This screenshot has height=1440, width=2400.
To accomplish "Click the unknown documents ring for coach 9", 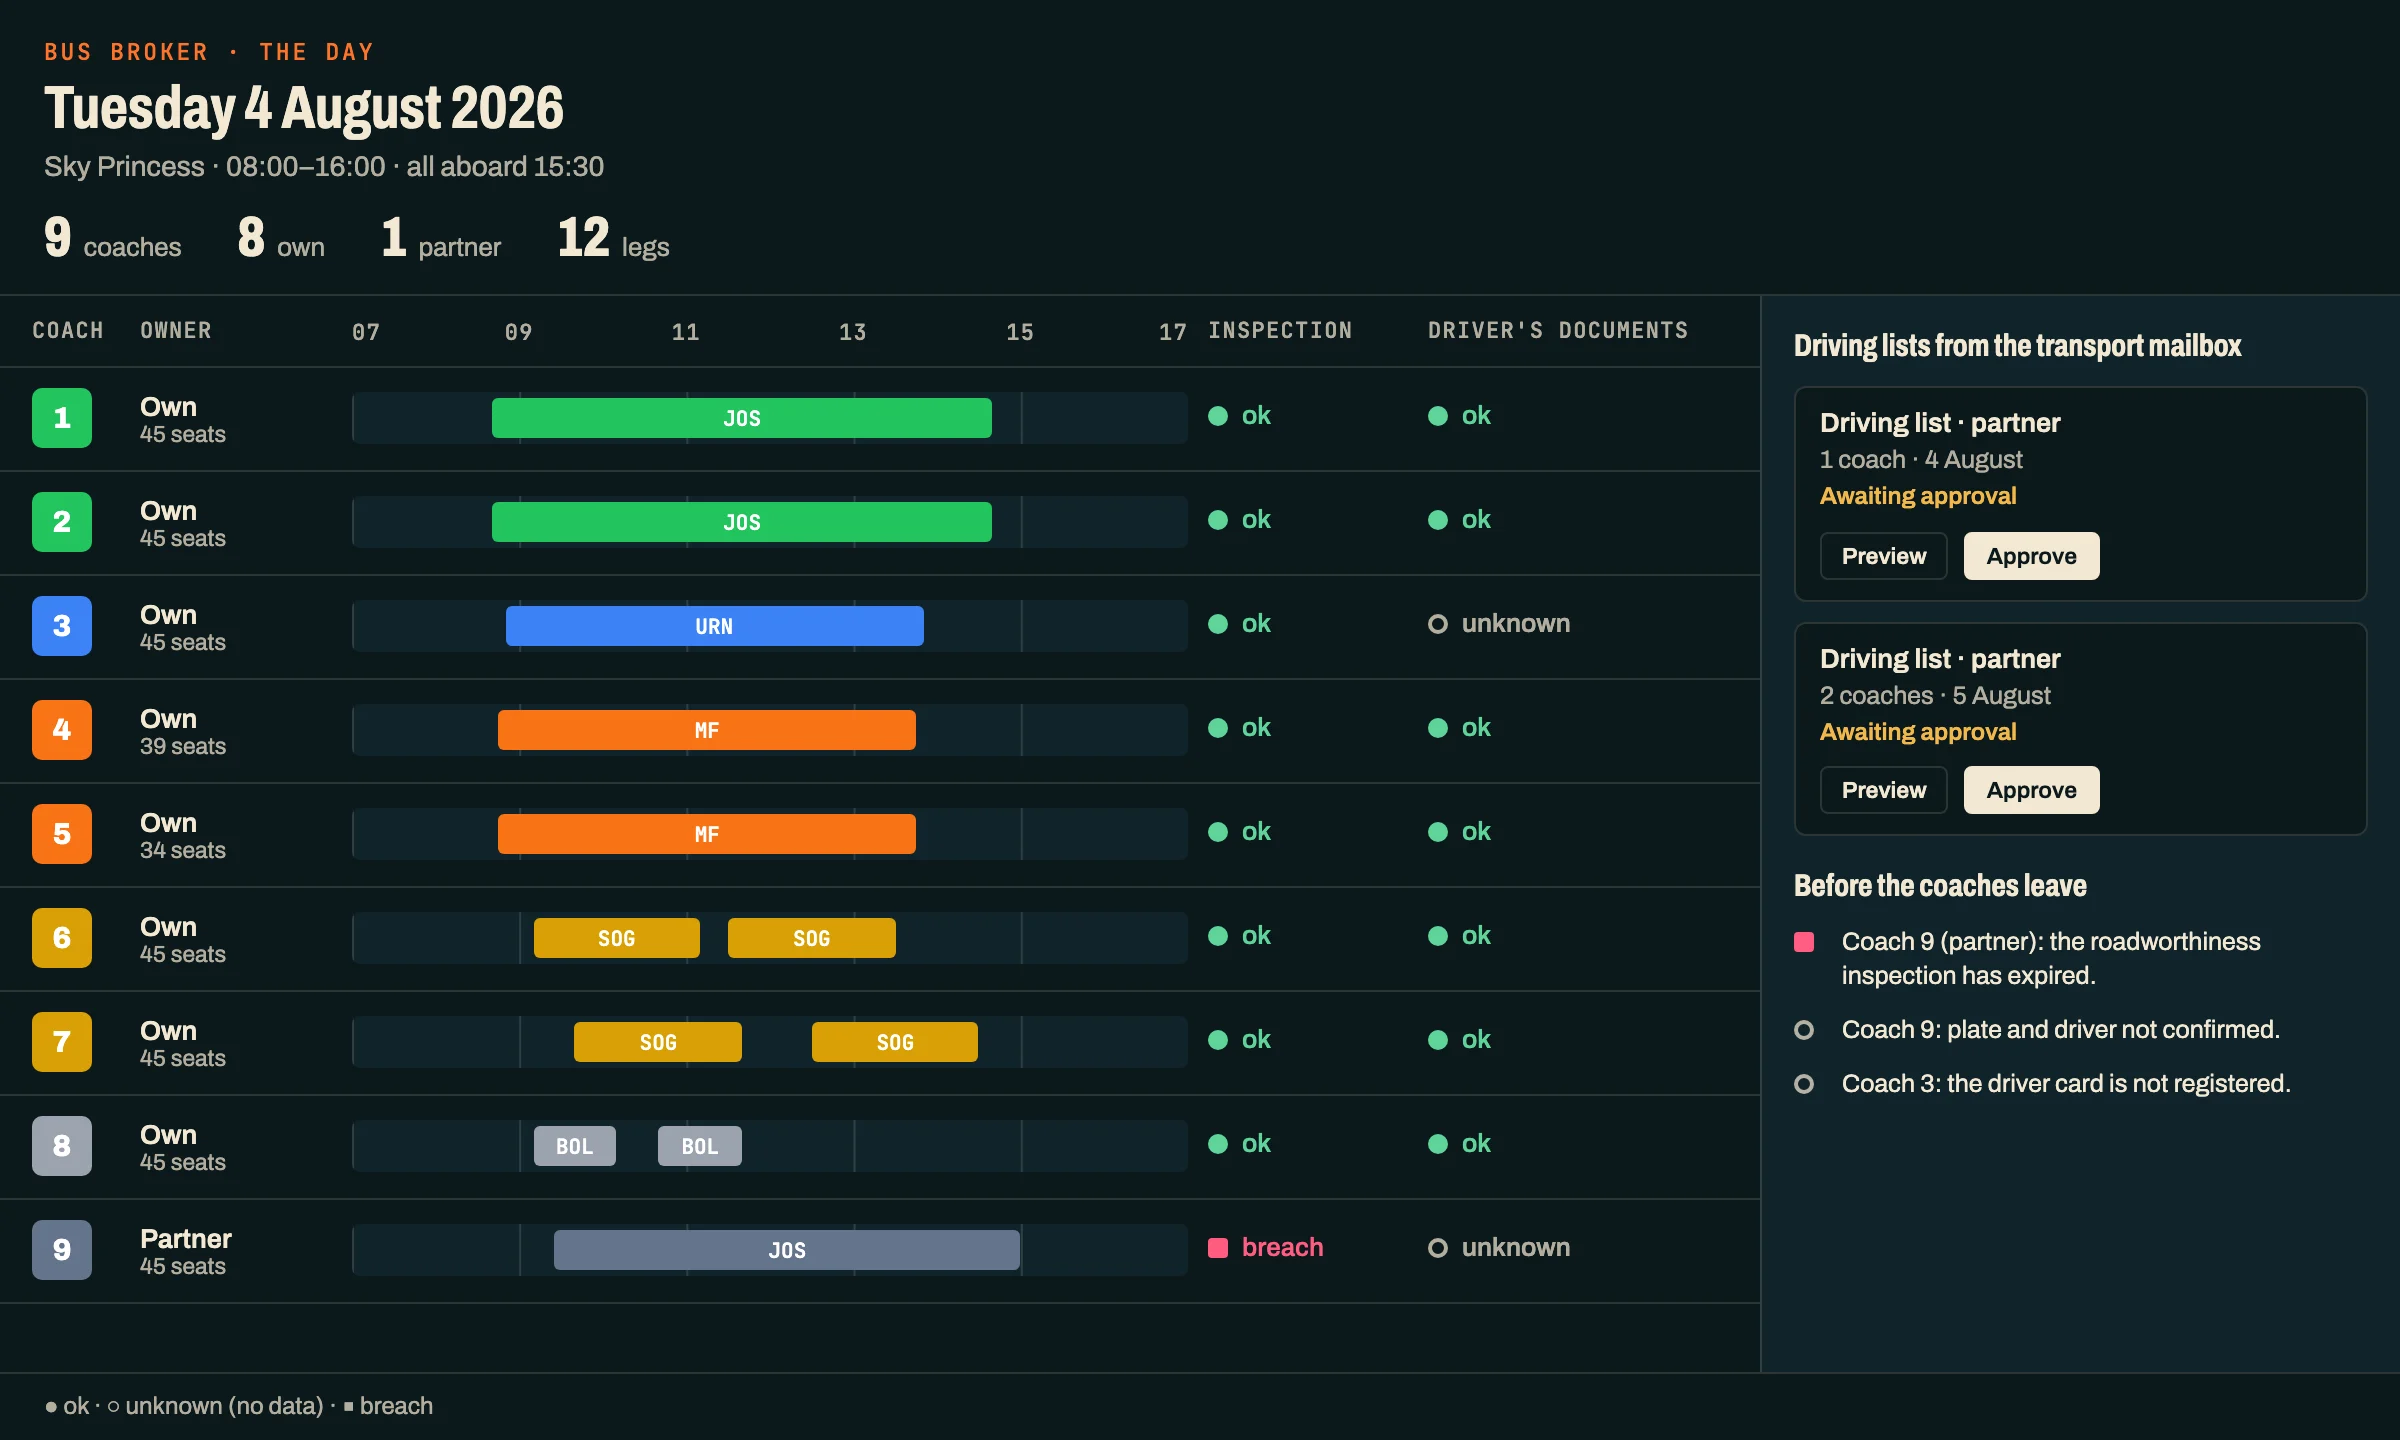I will point(1438,1248).
